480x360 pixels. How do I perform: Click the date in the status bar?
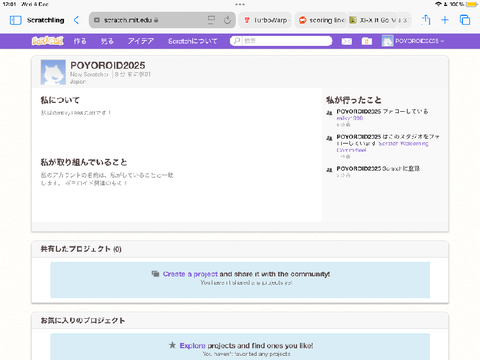tap(35, 4)
